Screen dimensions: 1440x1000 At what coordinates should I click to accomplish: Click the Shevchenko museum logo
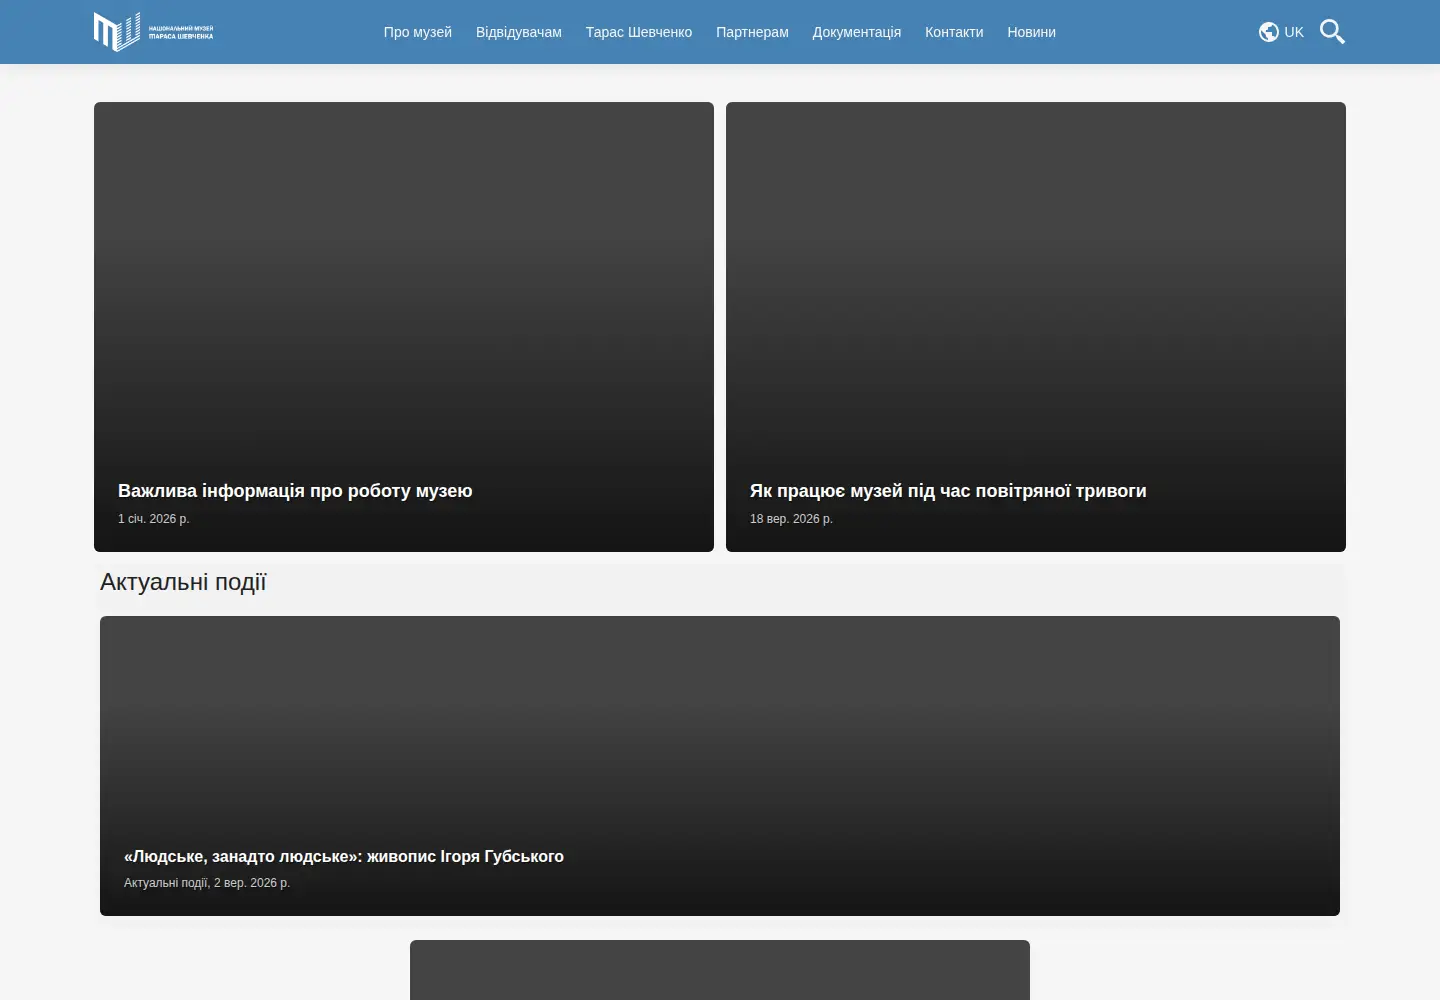coord(153,32)
